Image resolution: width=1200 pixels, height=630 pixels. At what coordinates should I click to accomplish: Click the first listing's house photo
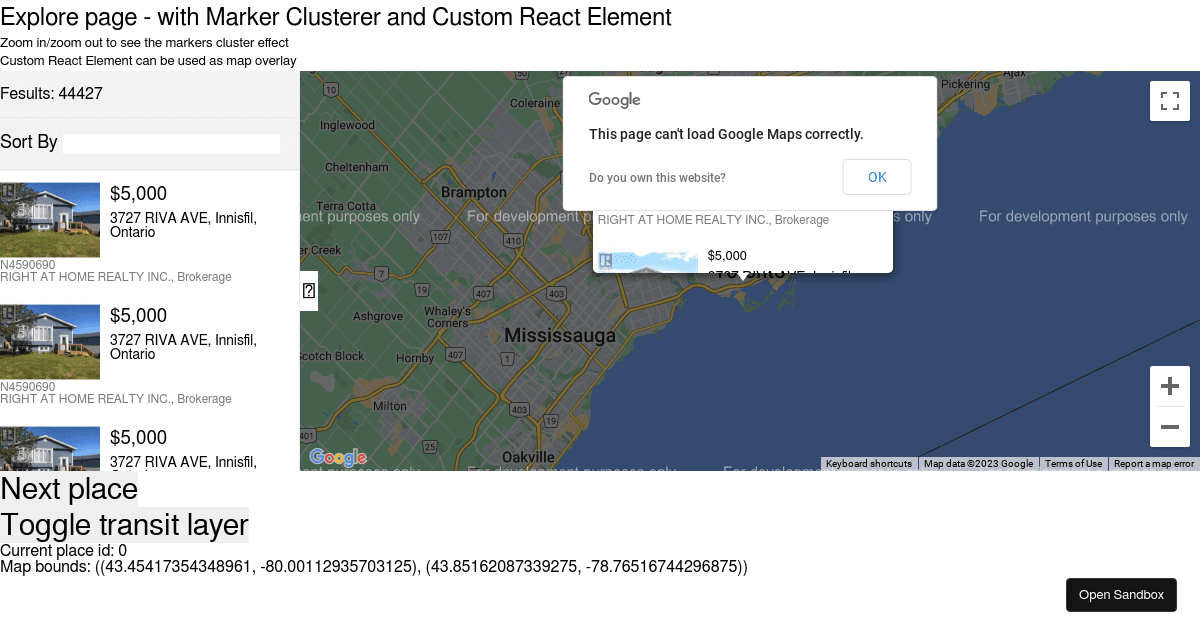[x=50, y=218]
